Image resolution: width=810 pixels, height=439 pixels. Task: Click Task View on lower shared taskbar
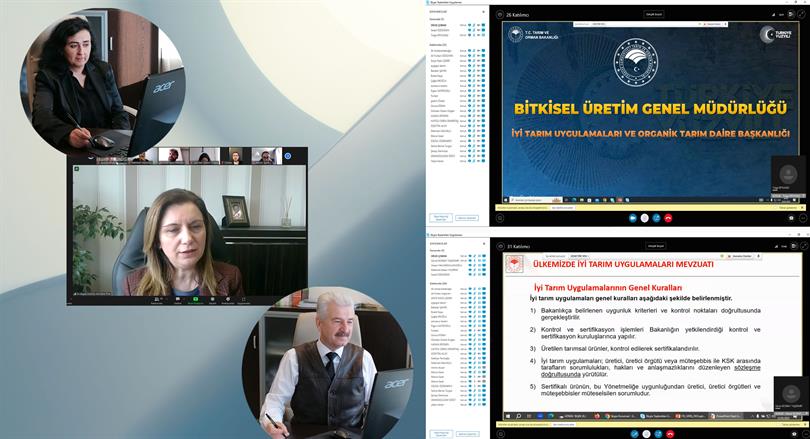(529, 416)
